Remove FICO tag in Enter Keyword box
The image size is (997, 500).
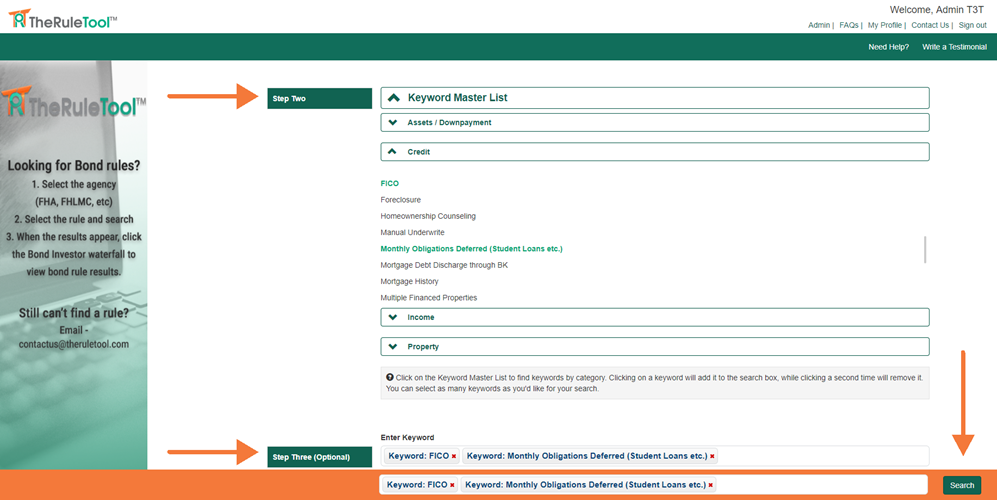[x=454, y=456]
